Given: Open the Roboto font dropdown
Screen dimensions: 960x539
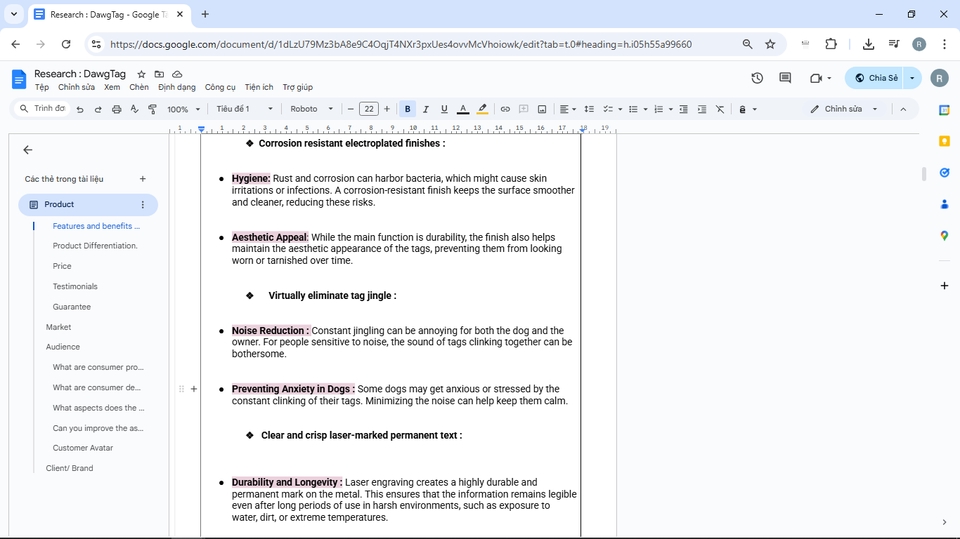Looking at the screenshot, I should click(312, 109).
